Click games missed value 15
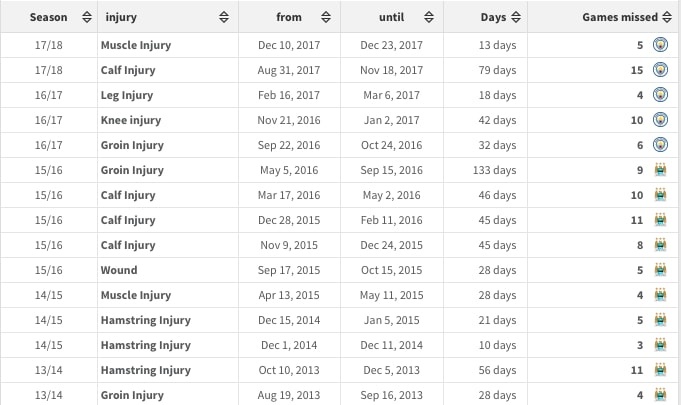 tap(637, 70)
